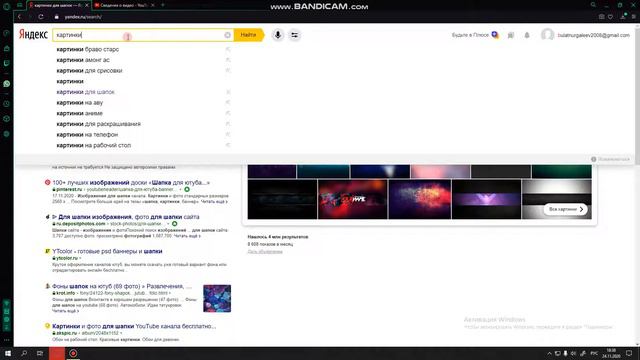
Task: Open the browser easy setup menu icon
Action: pyautogui.click(x=633, y=17)
